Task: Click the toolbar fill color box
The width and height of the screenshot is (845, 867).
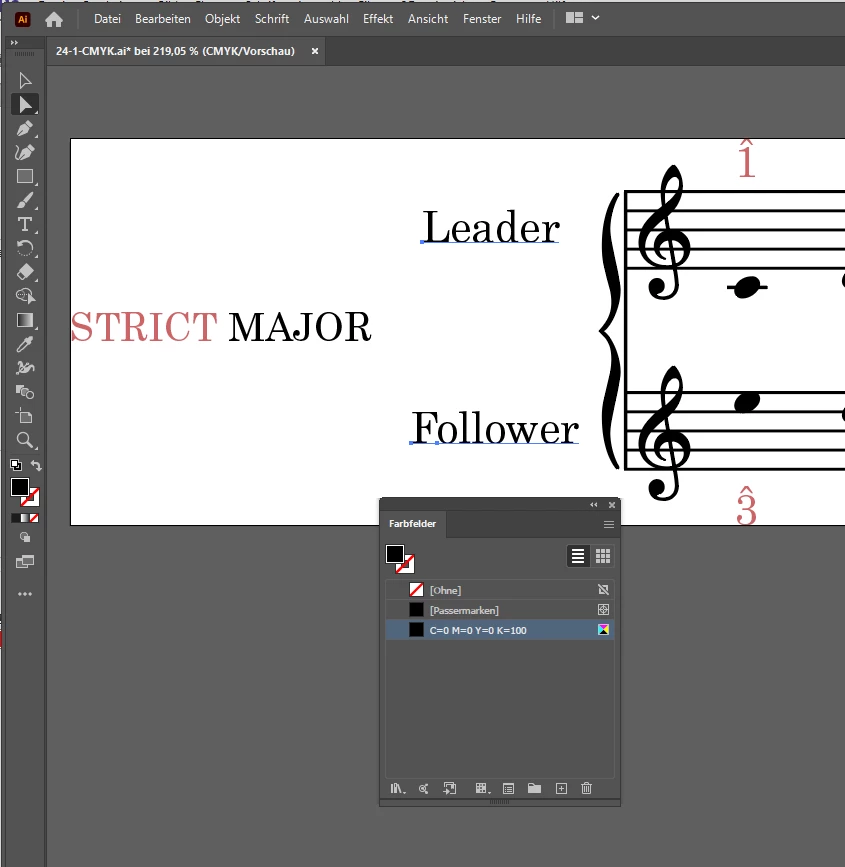Action: 20,487
